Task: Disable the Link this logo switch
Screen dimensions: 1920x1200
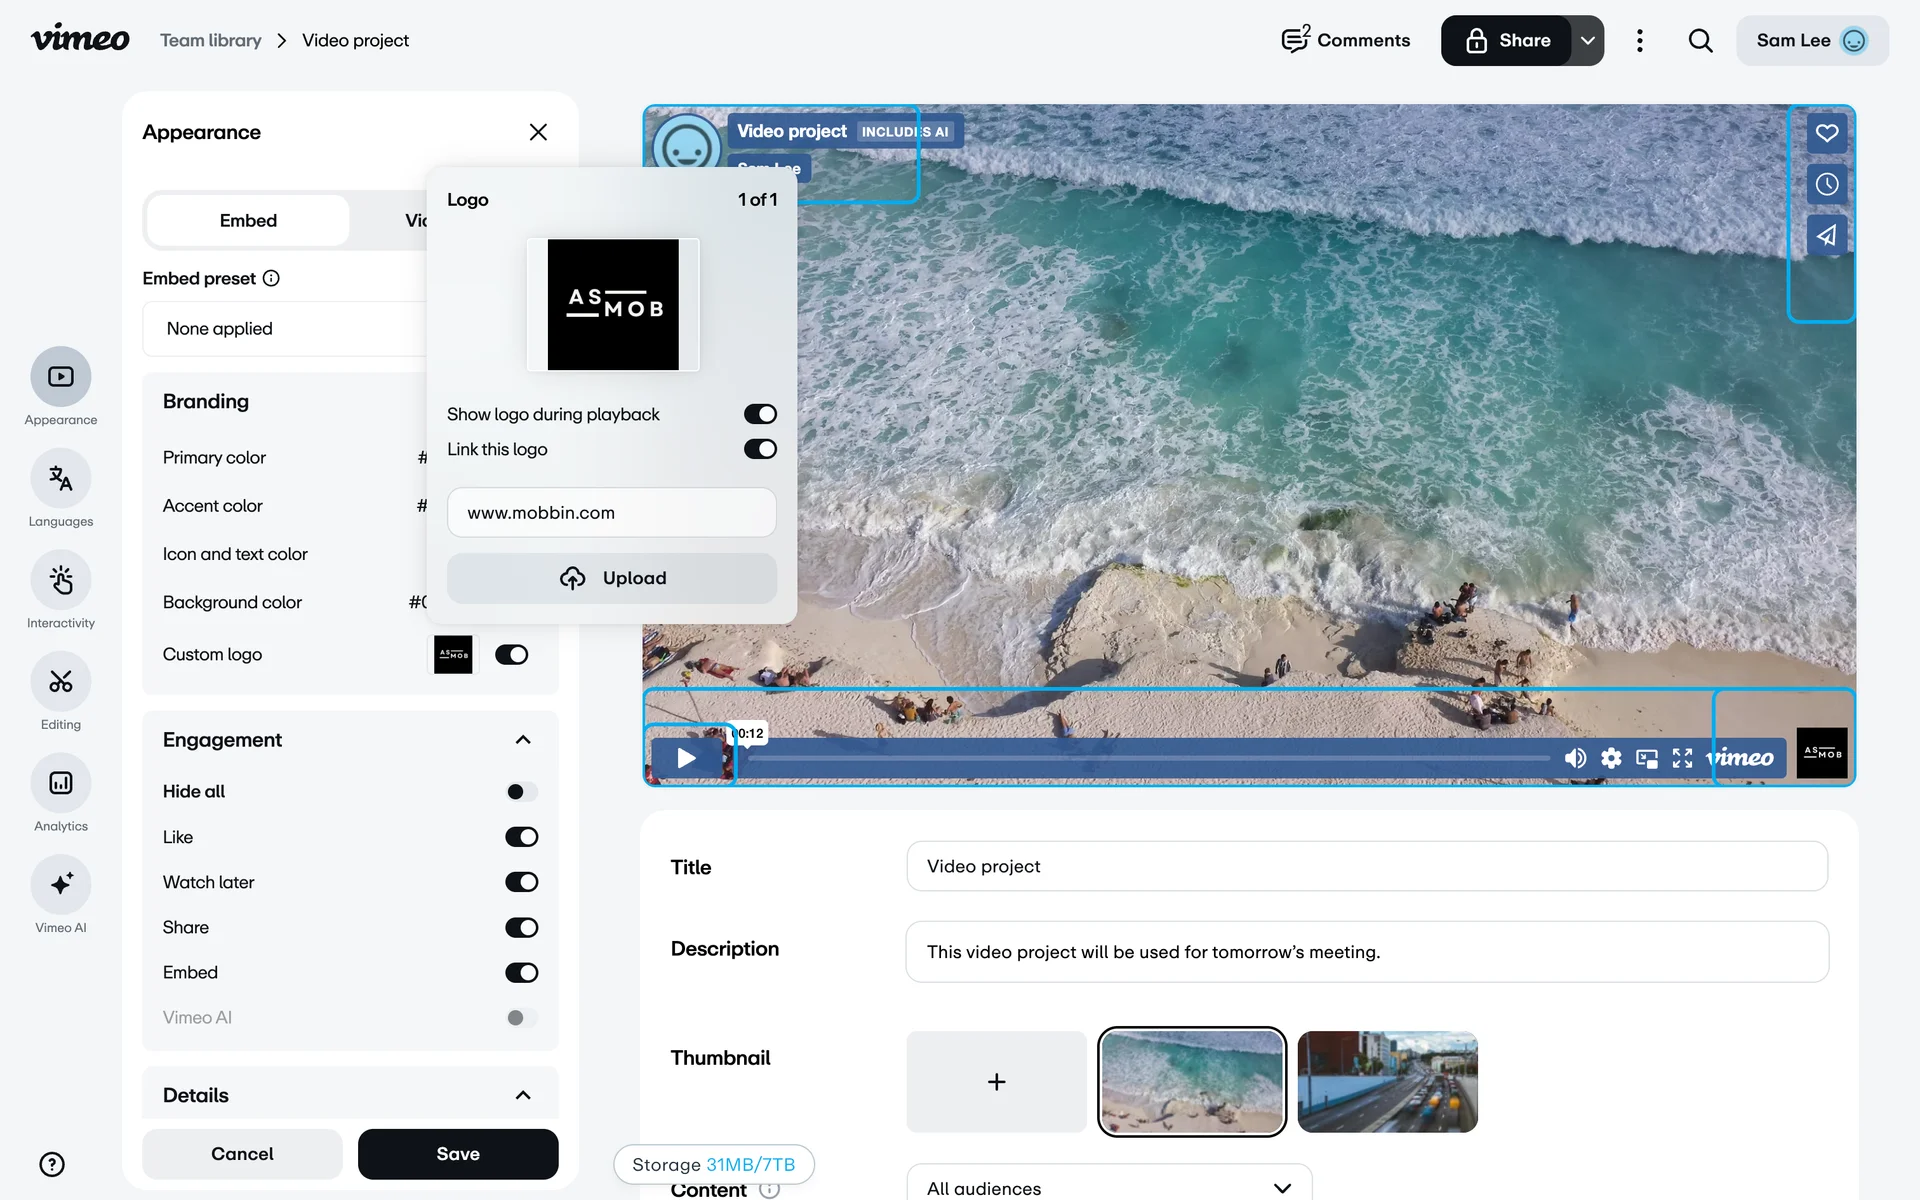Action: pyautogui.click(x=760, y=449)
